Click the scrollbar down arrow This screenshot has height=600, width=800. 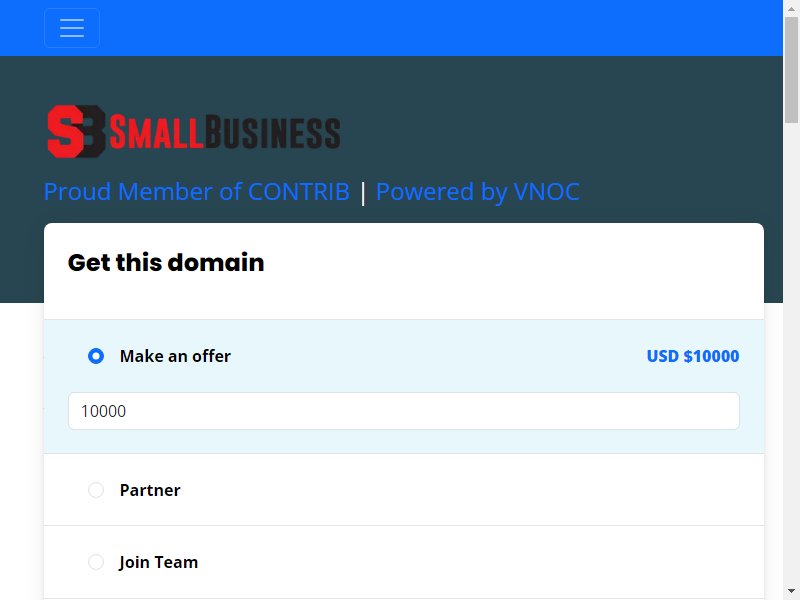click(791, 591)
